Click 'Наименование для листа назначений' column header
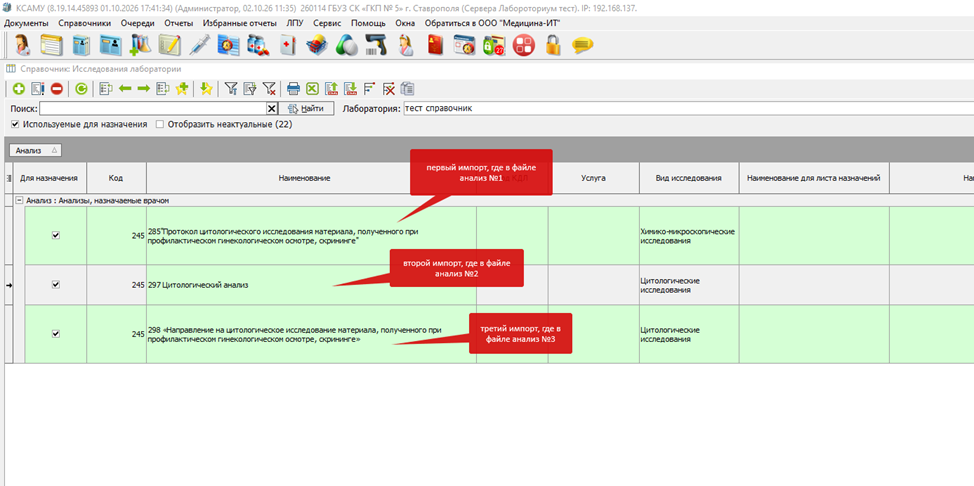Image resolution: width=974 pixels, height=486 pixels. [814, 178]
